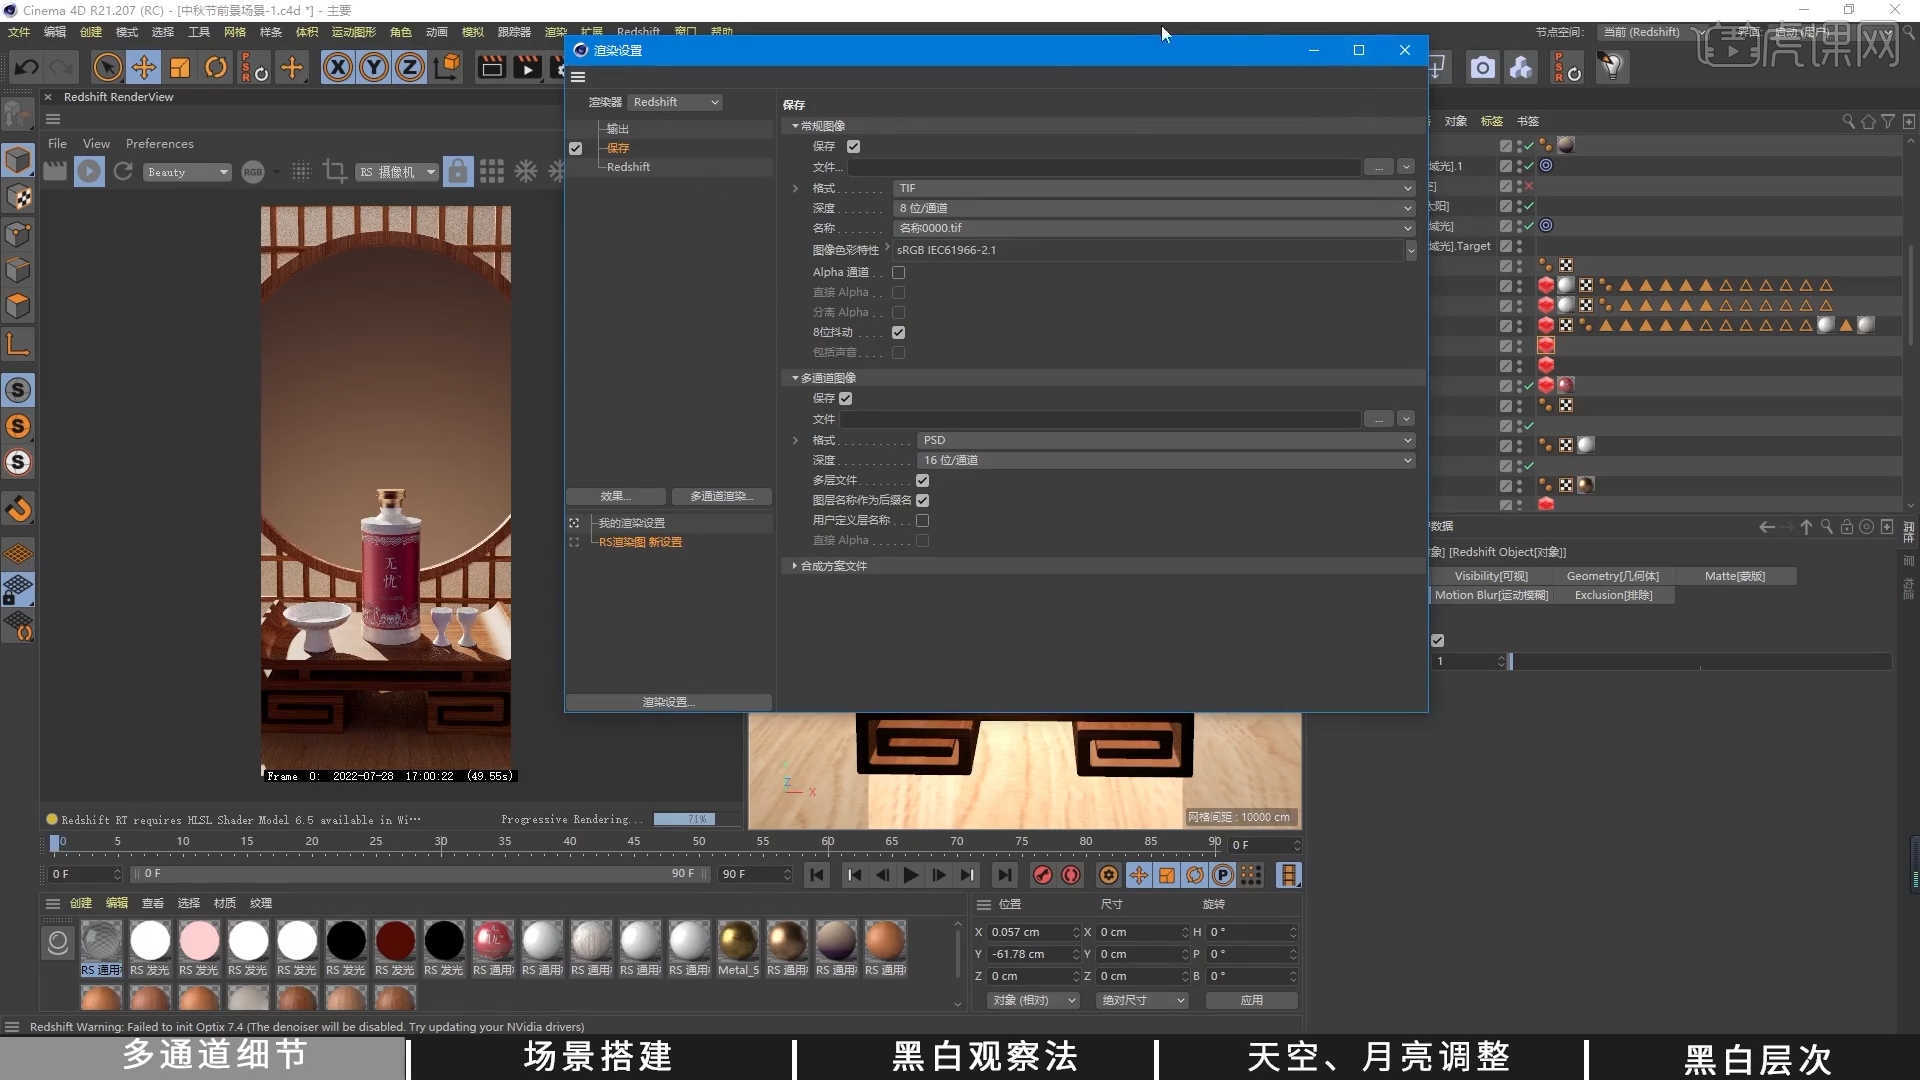The height and width of the screenshot is (1080, 1920).
Task: Select the Move tool in the toolbar
Action: coord(143,66)
